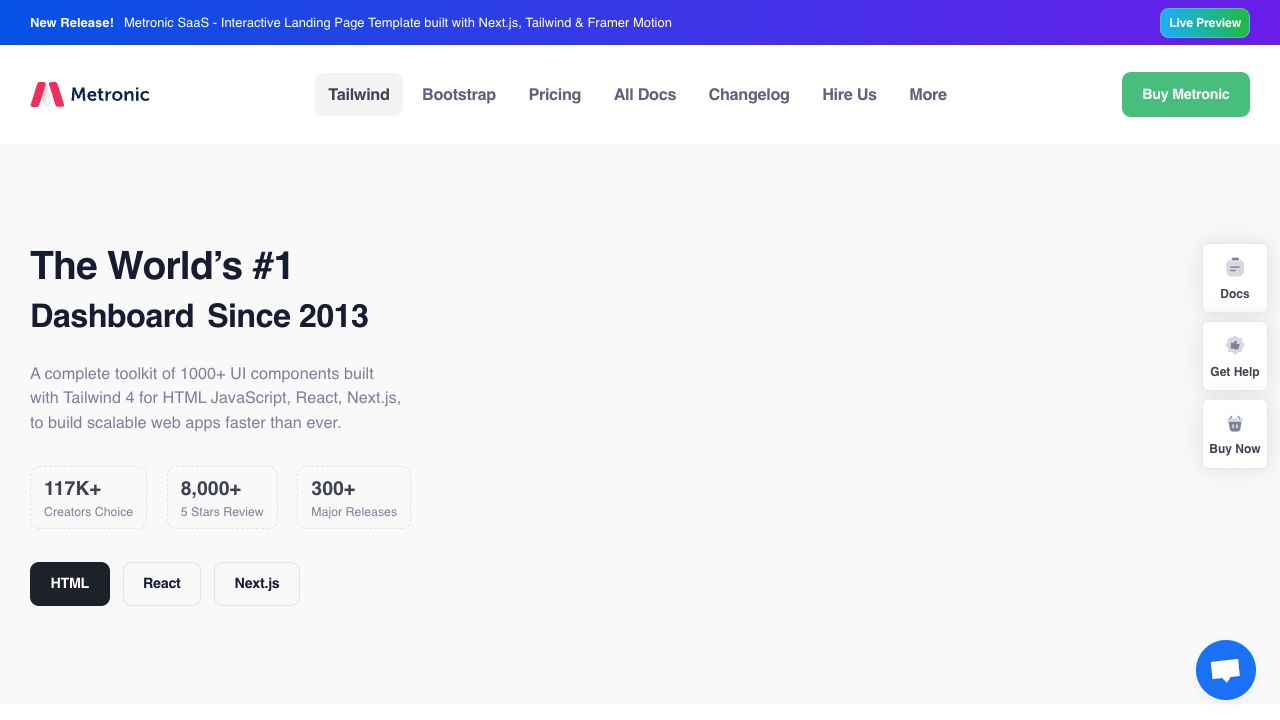Open the Changelog nav link
This screenshot has width=1280, height=720.
(x=749, y=94)
